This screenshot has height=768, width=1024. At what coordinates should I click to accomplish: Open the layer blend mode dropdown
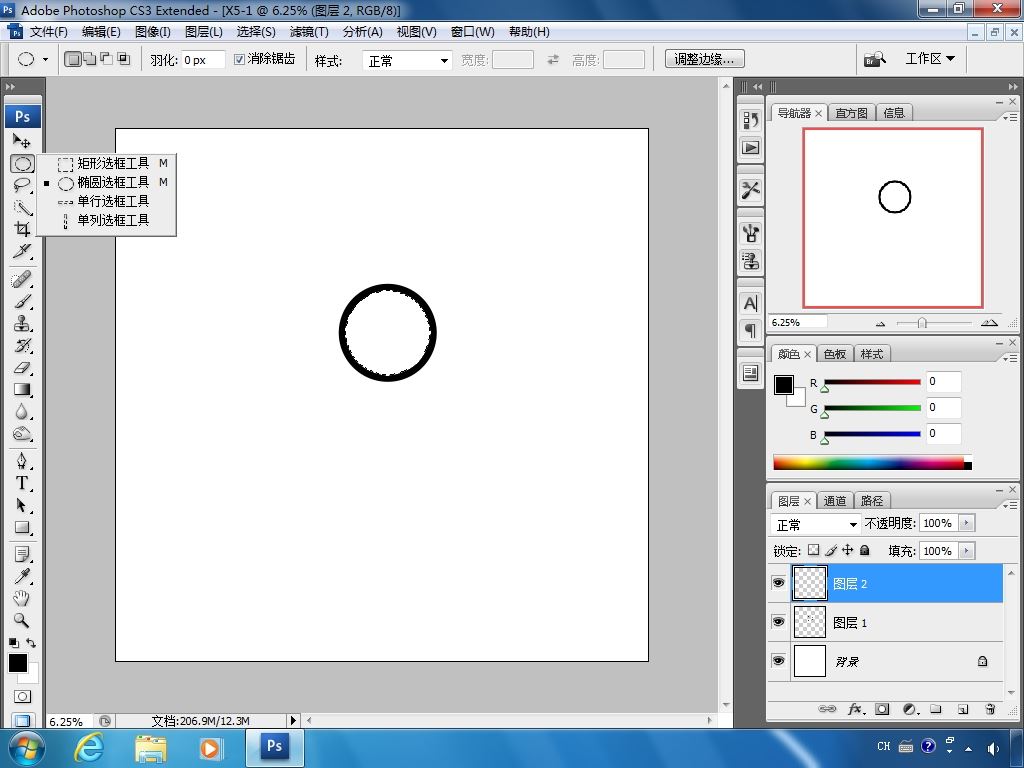(x=816, y=524)
